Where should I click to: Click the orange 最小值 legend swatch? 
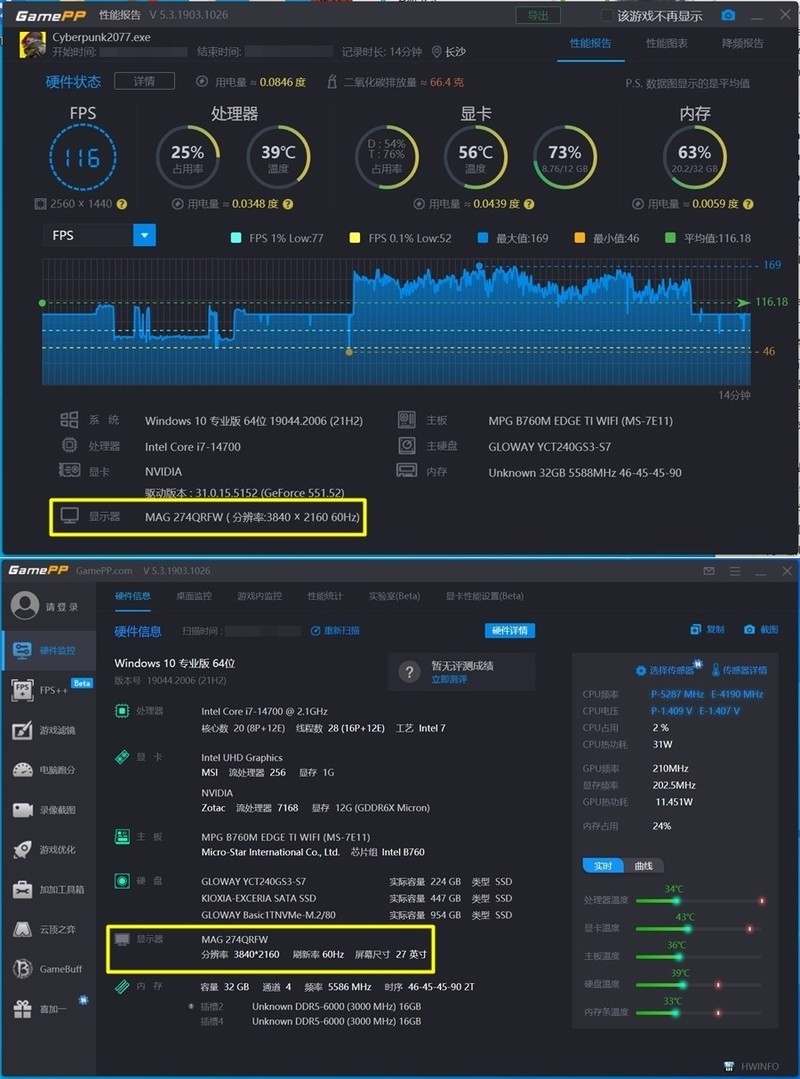580,238
